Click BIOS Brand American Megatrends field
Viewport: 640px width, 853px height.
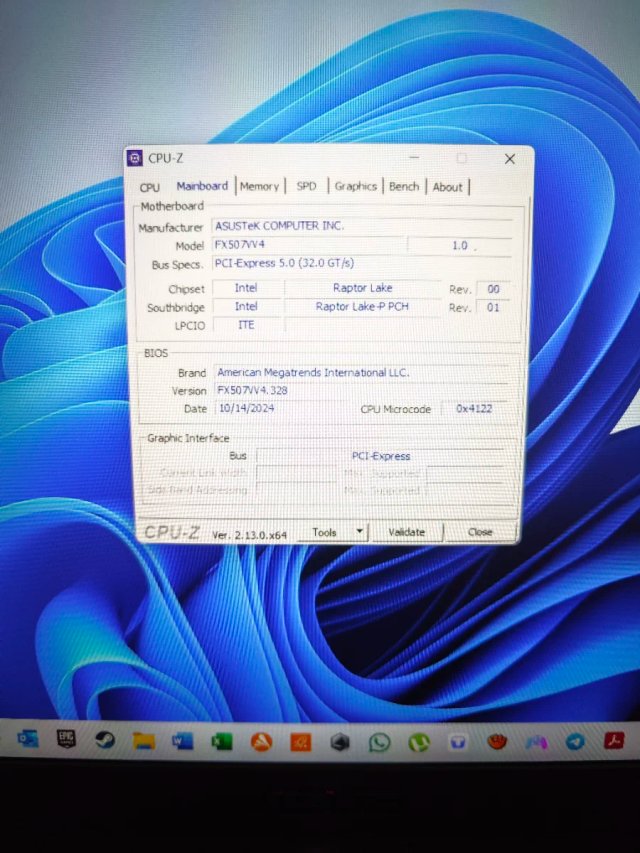coord(361,373)
